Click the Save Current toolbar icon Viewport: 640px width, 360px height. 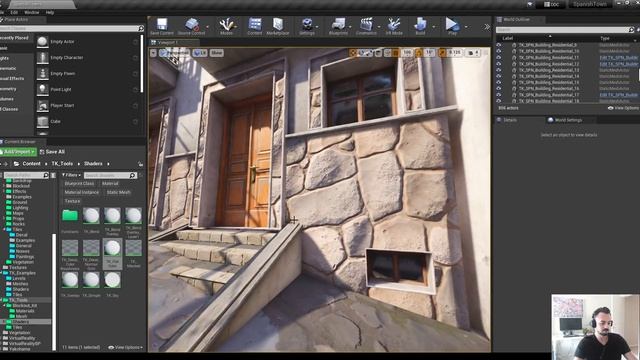pos(162,26)
